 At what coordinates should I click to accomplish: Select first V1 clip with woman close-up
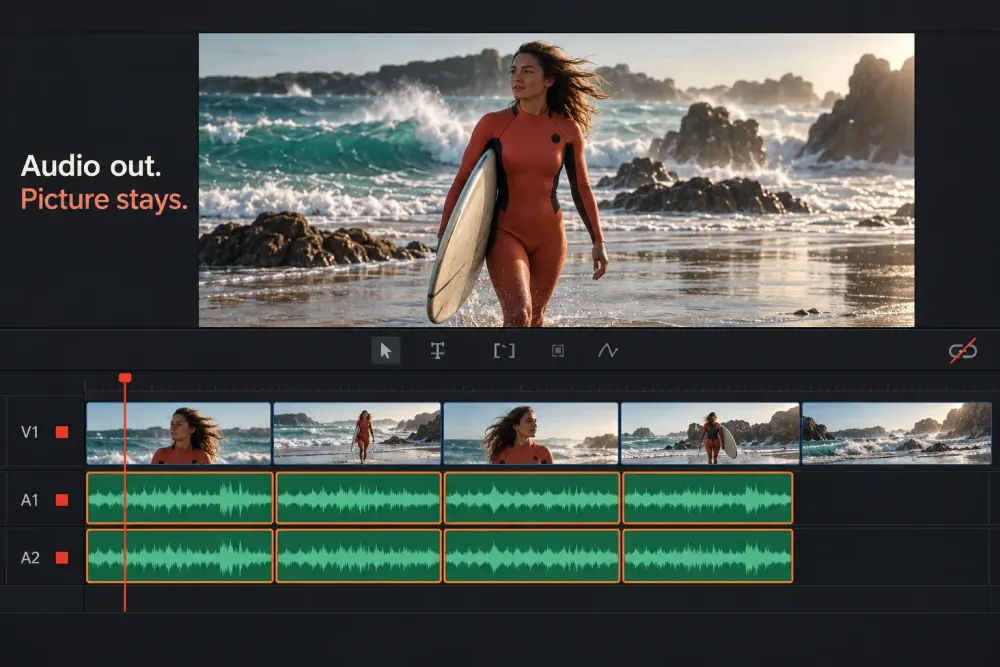179,433
